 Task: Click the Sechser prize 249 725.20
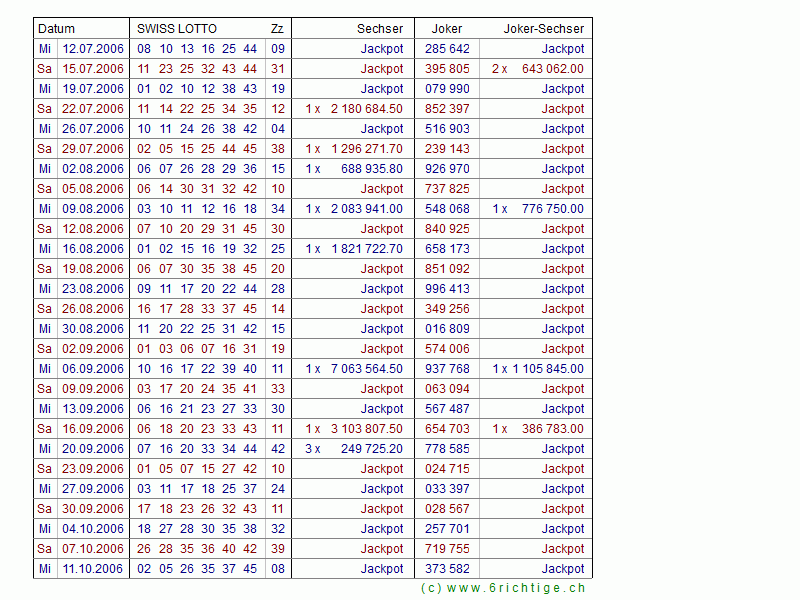pos(371,449)
